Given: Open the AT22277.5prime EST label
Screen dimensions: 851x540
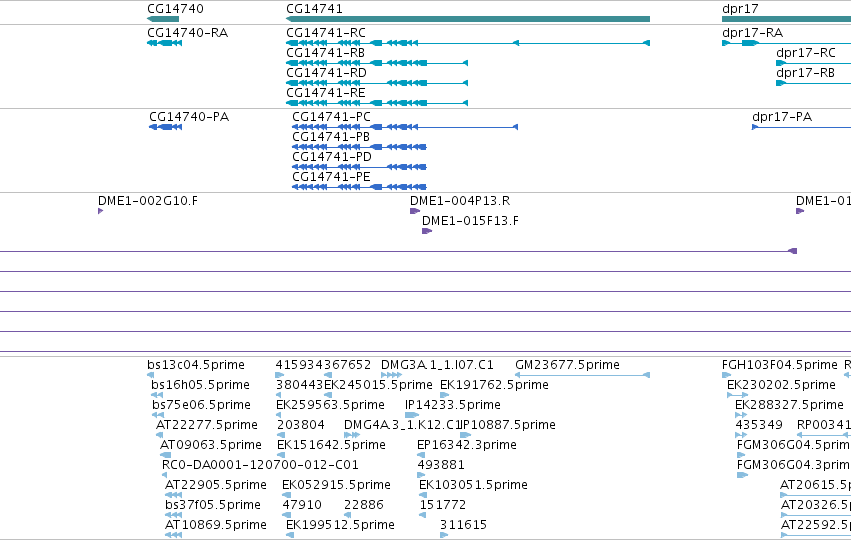Looking at the screenshot, I should 207,425.
